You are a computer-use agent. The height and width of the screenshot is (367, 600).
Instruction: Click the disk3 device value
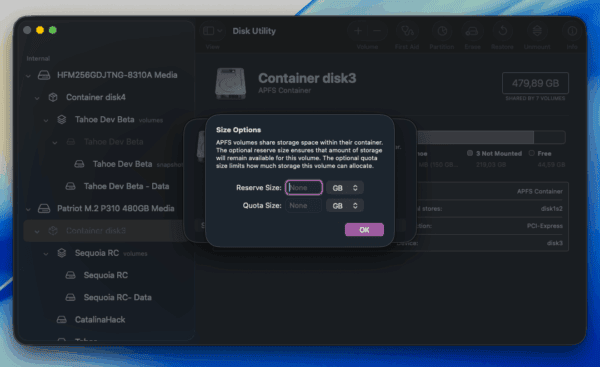tap(554, 243)
